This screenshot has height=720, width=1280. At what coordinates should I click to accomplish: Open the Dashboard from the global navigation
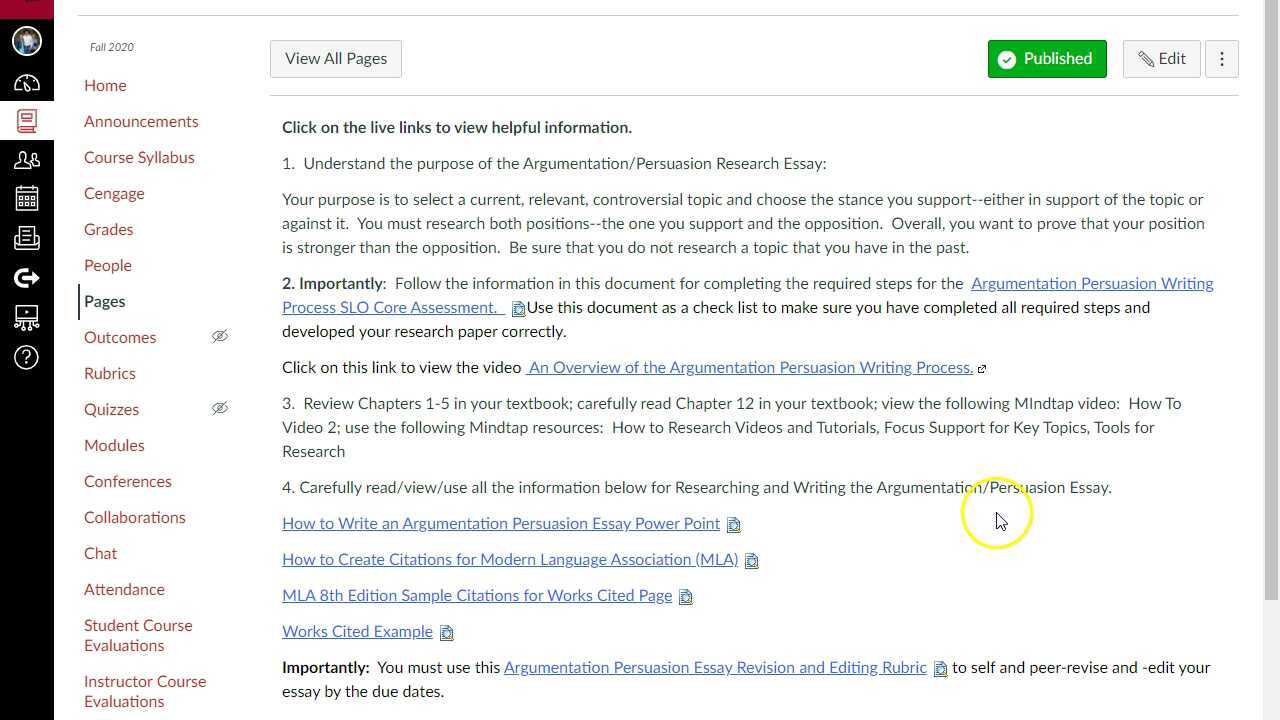point(26,83)
